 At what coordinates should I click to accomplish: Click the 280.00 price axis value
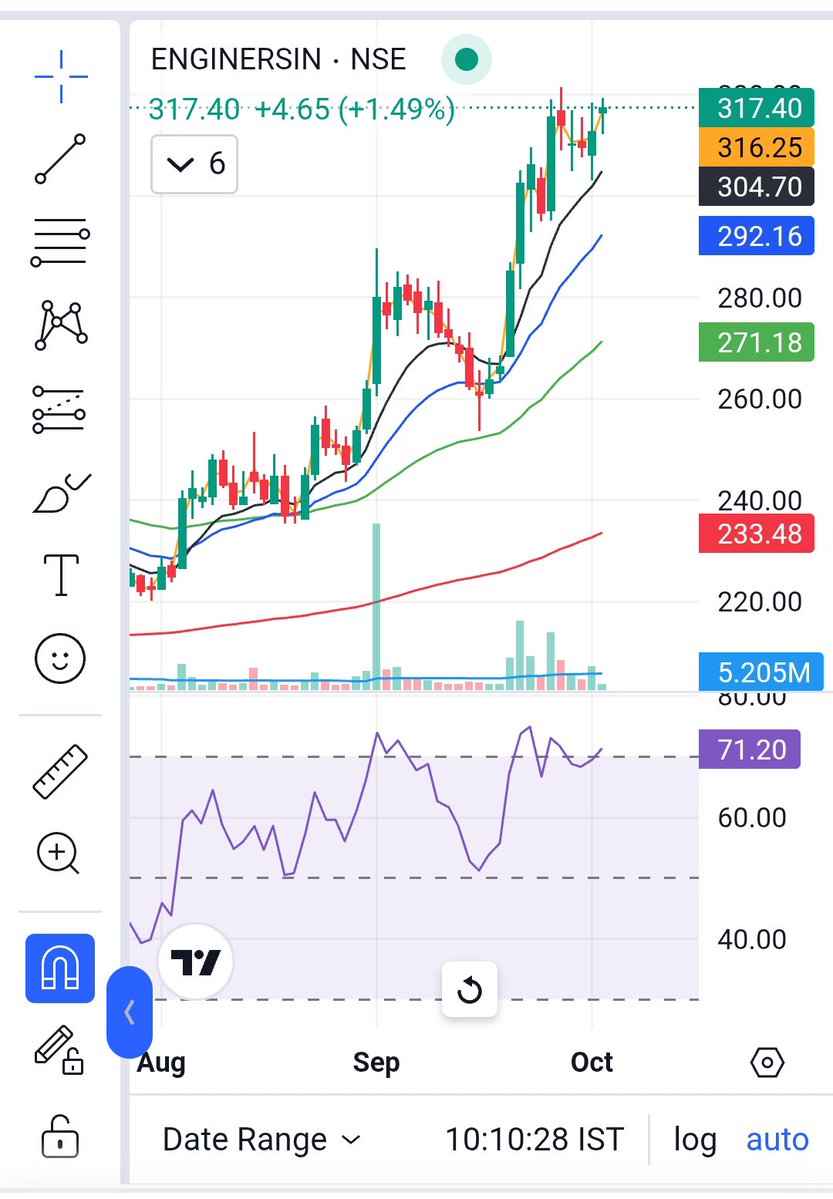point(760,298)
